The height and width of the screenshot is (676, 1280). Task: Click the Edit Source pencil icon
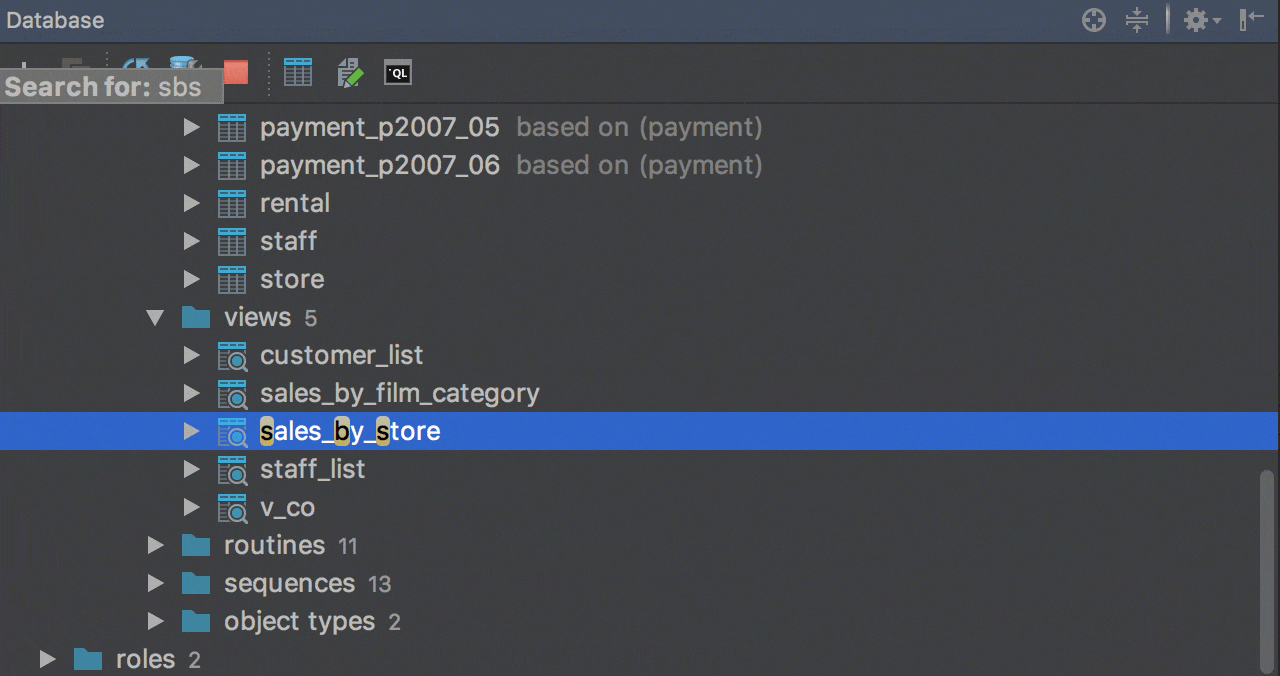coord(349,72)
